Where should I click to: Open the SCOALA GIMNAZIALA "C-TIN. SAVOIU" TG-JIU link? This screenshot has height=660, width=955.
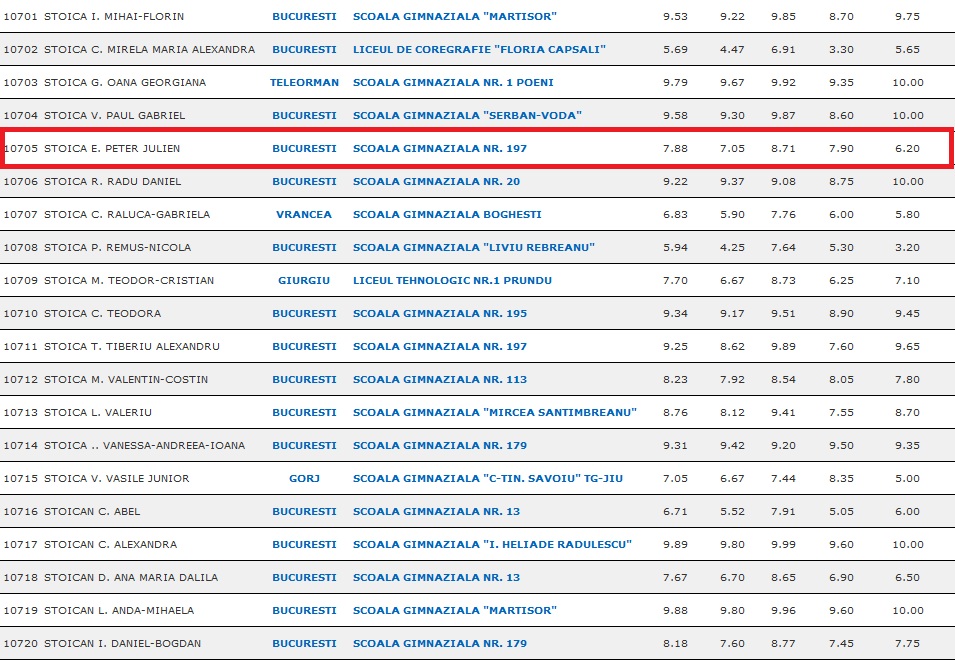click(x=487, y=479)
